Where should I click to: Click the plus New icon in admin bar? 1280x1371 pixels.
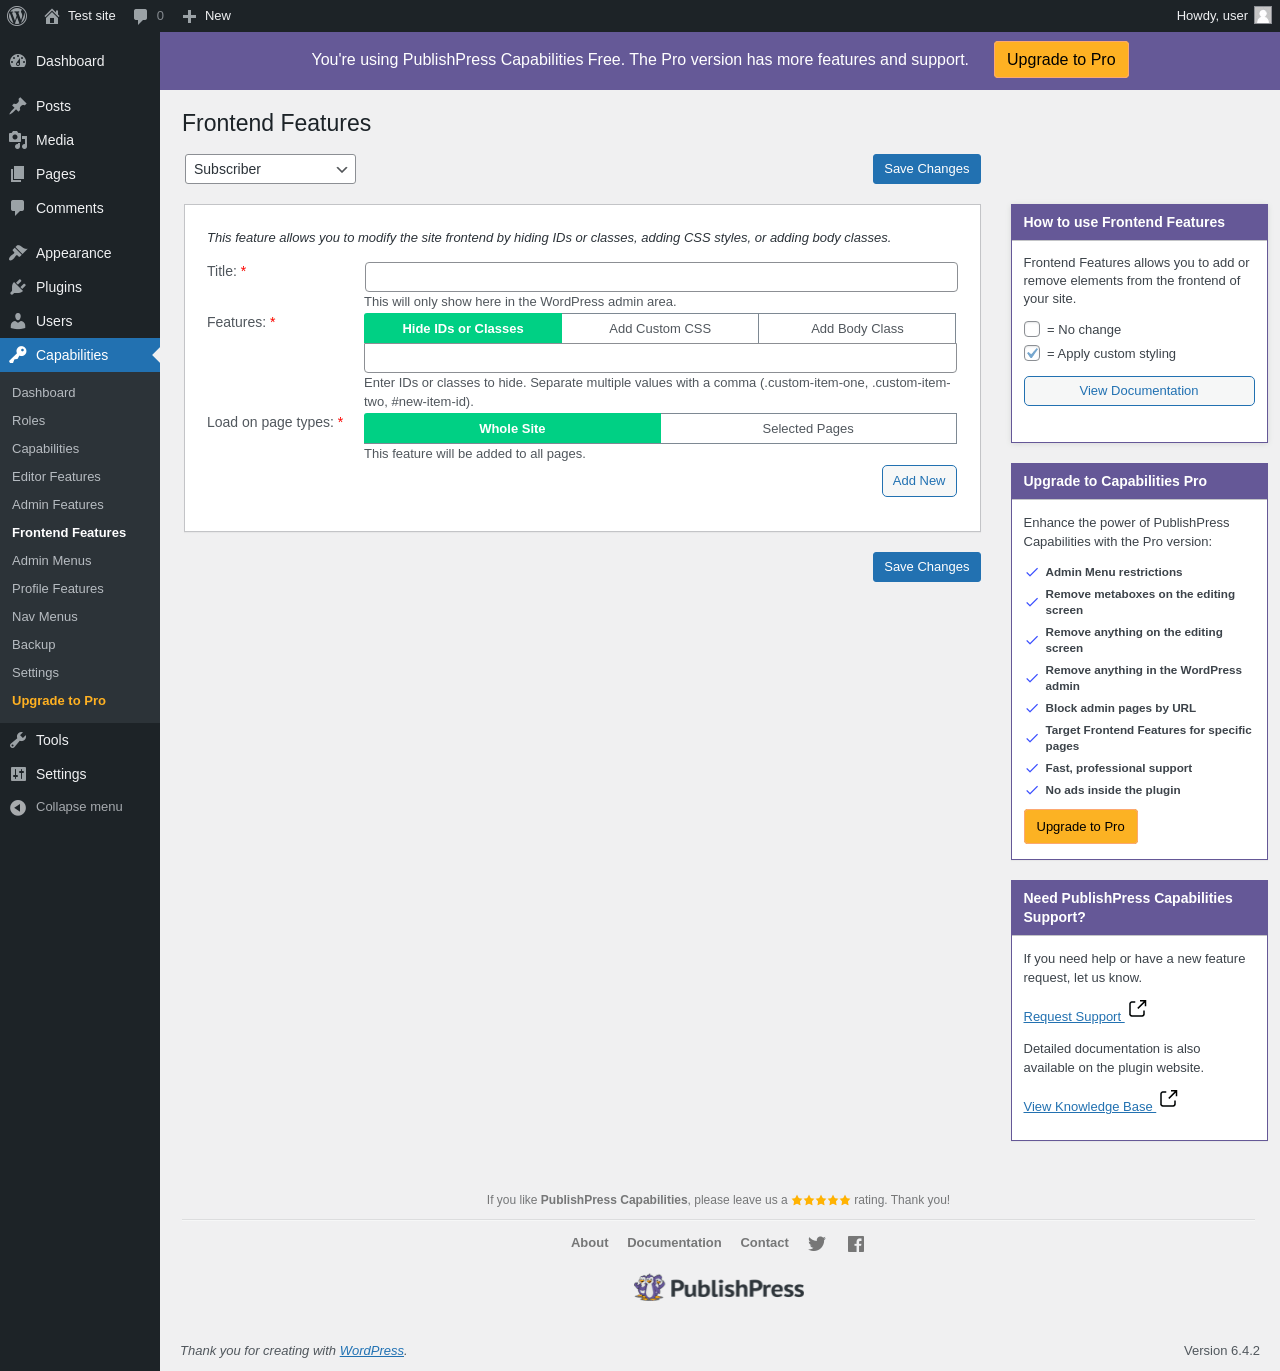pos(189,16)
